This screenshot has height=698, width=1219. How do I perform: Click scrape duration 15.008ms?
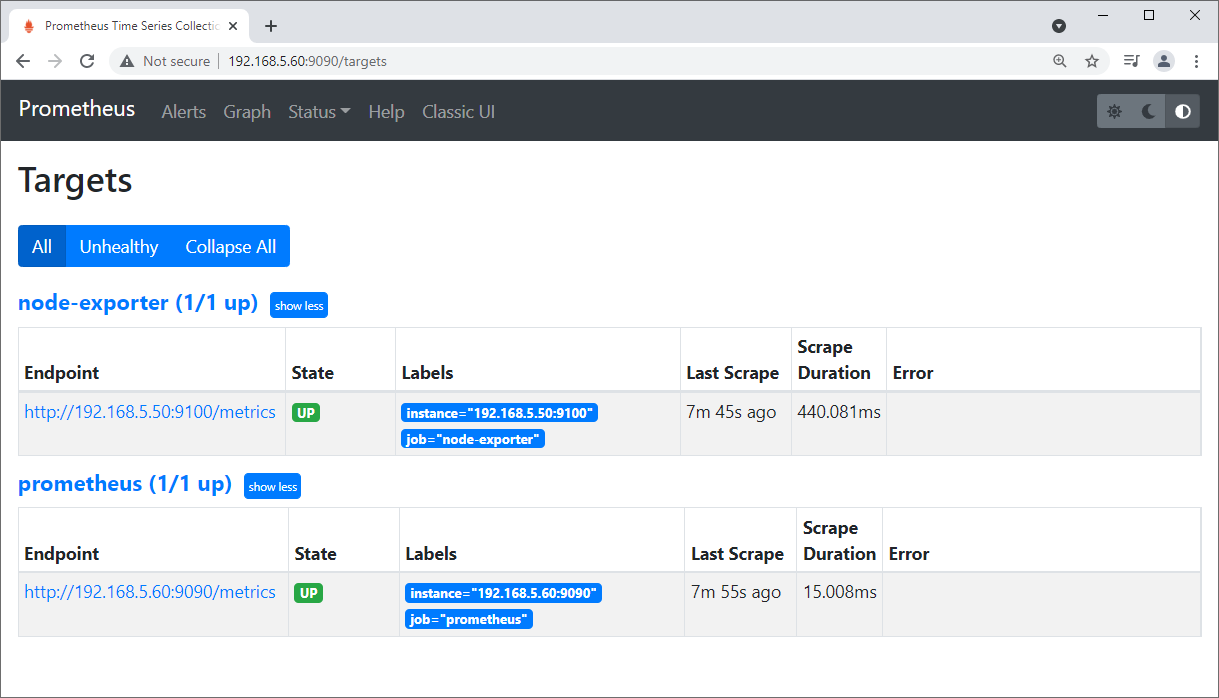tap(840, 592)
